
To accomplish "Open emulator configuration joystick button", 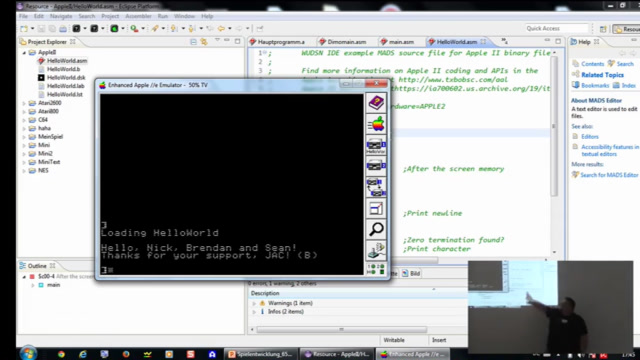I will click(376, 250).
